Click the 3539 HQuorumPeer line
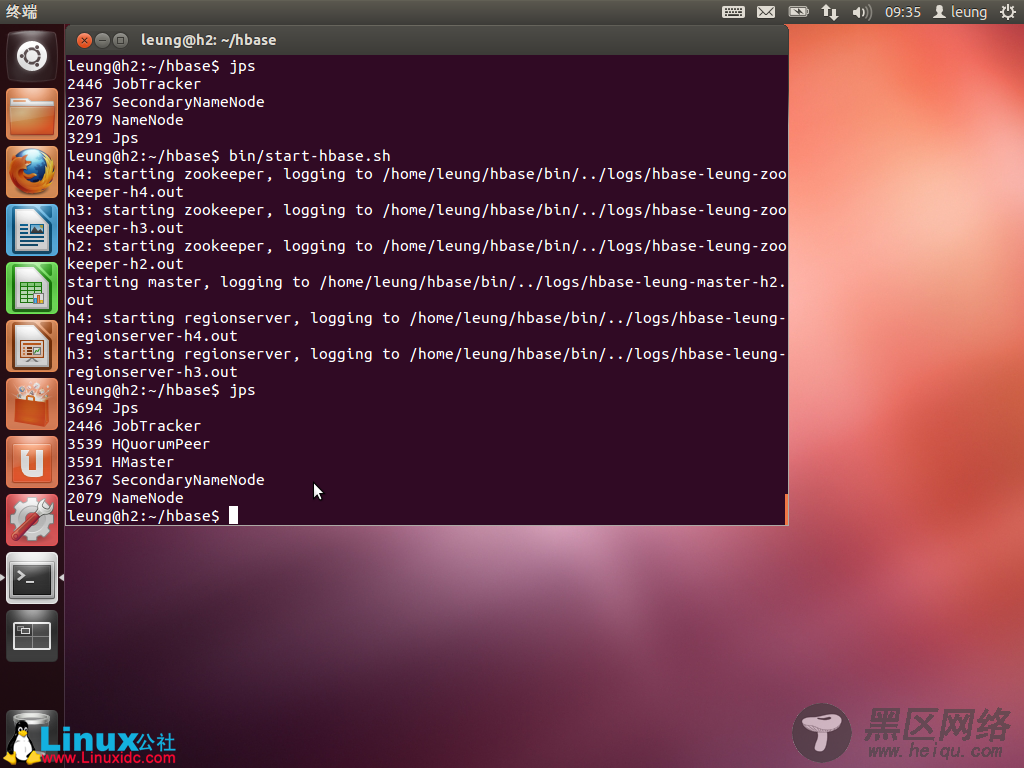The width and height of the screenshot is (1024, 768). pyautogui.click(x=138, y=444)
